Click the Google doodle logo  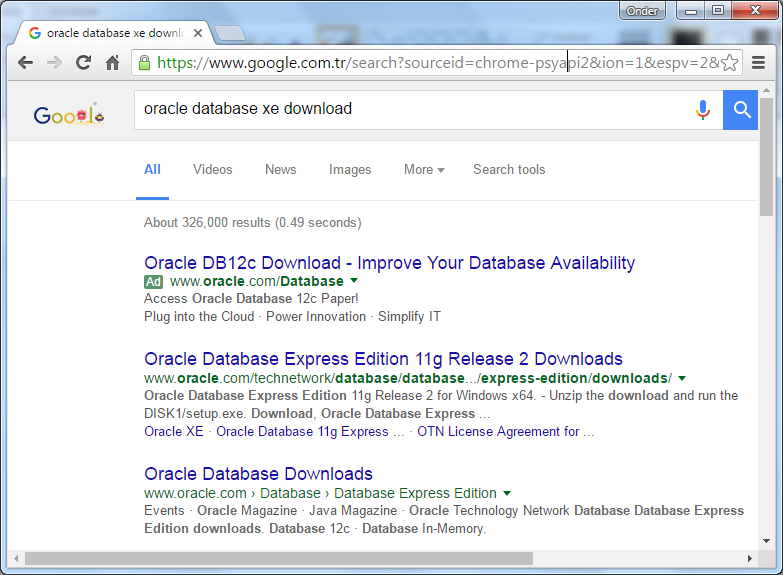coord(69,115)
